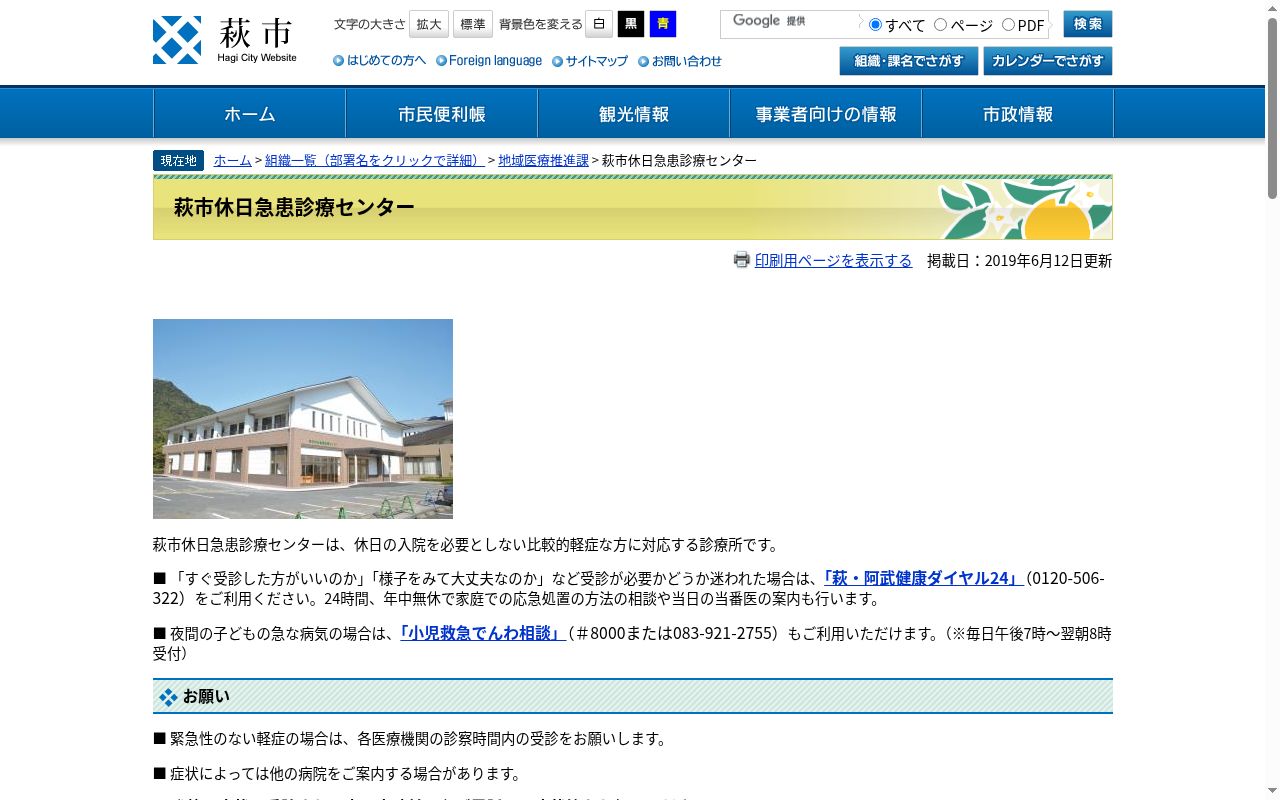The image size is (1280, 800).
Task: Open カレンダーでさがす
Action: point(1048,61)
